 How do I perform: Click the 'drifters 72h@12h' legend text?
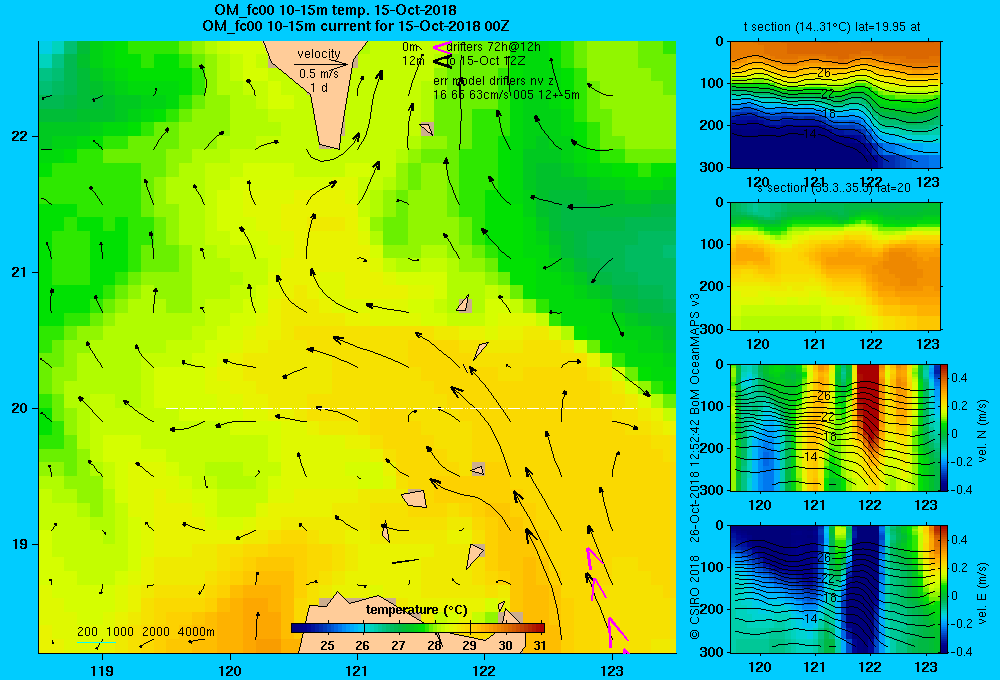[x=494, y=47]
